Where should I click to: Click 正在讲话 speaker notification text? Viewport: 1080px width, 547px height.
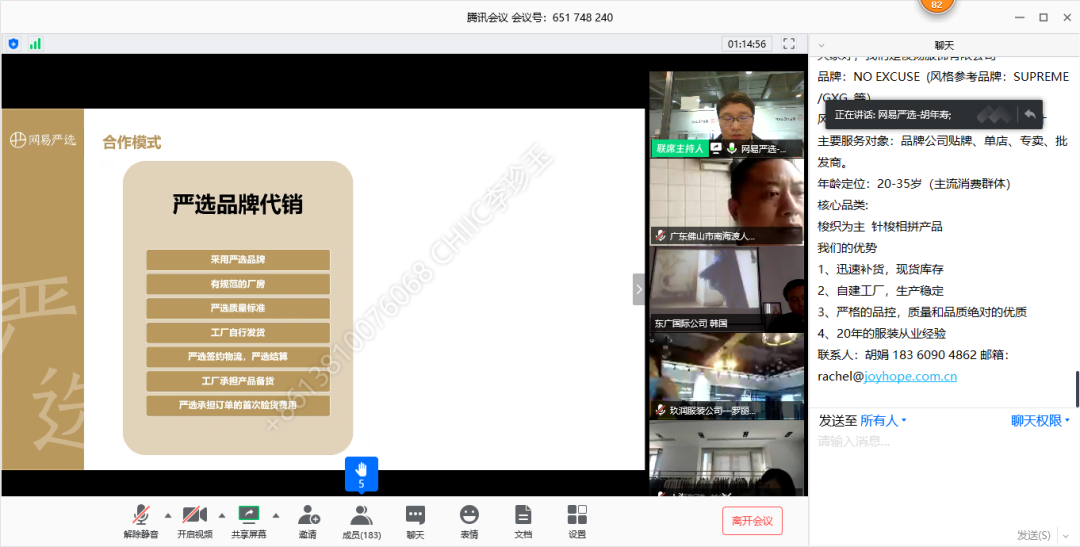893,115
